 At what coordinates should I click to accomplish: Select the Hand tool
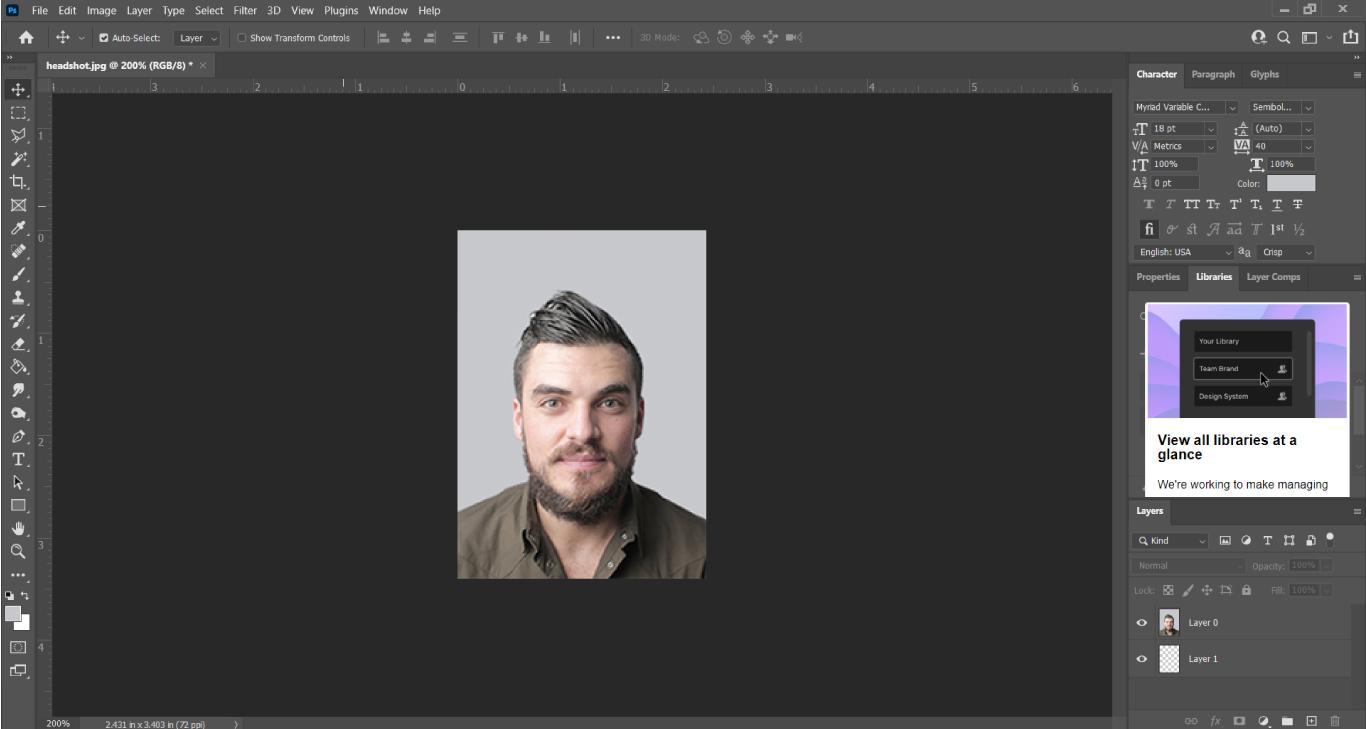tap(18, 528)
